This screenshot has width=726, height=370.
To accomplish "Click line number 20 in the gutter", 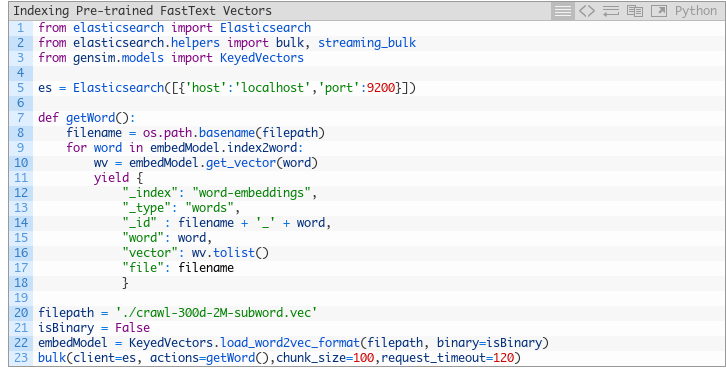I will [x=20, y=313].
